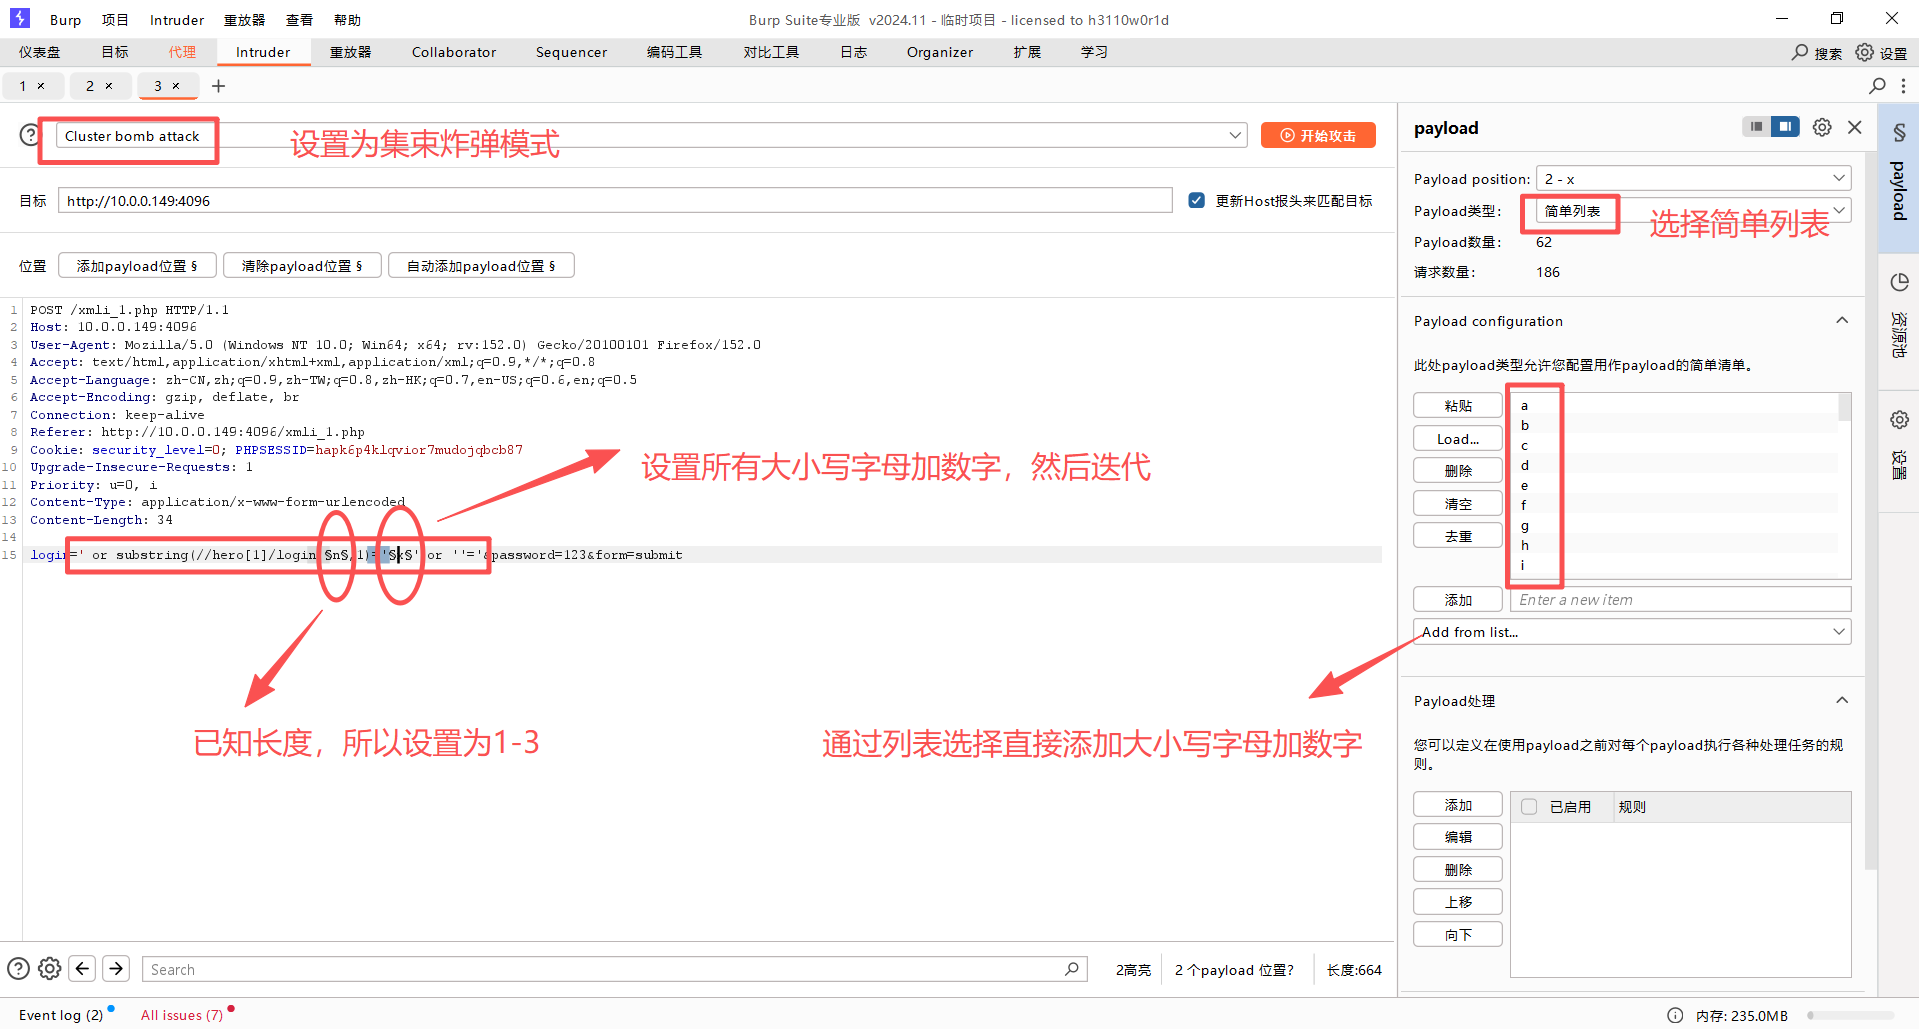Open global settings gear beside 设置
Image resolution: width=1920 pixels, height=1030 pixels.
1865,52
